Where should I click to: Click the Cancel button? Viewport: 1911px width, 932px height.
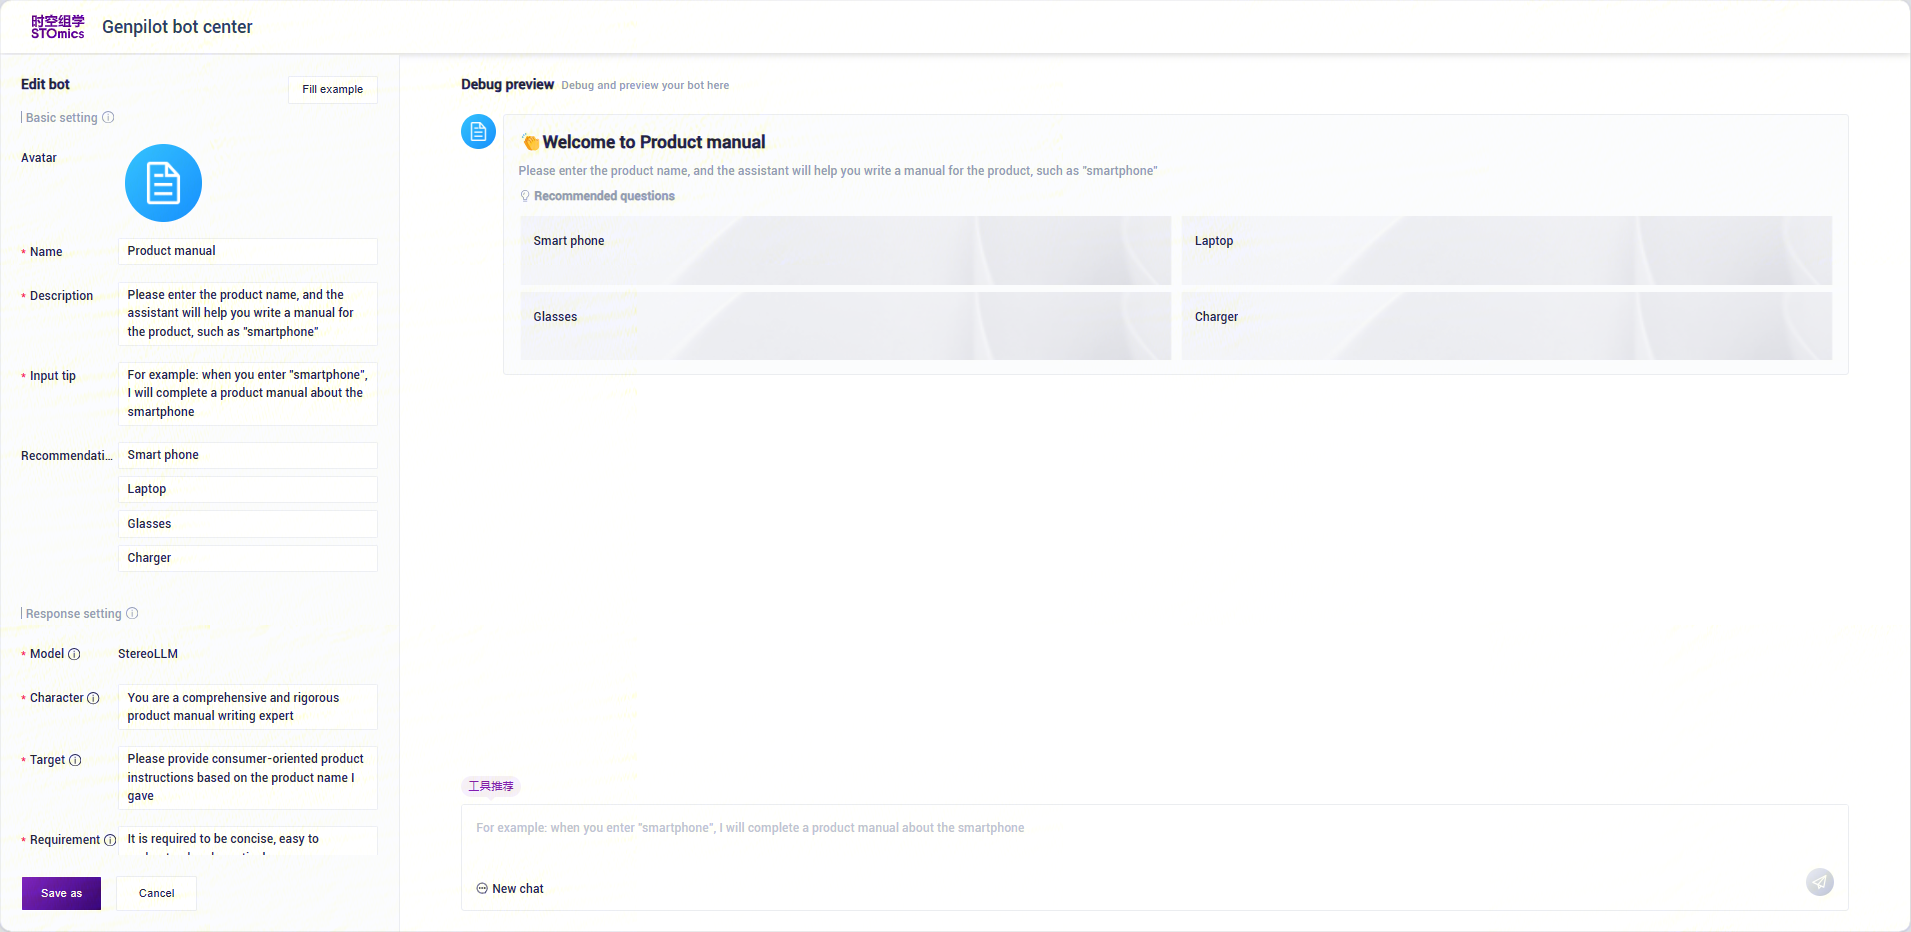click(x=156, y=893)
